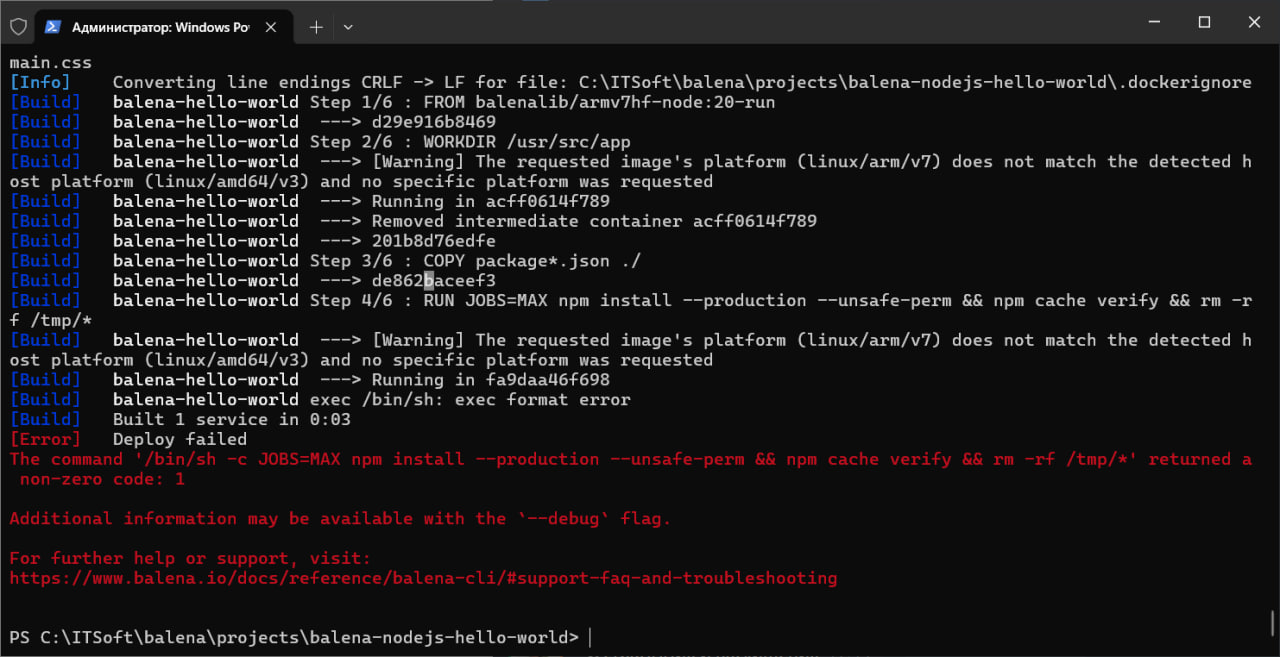Viewport: 1280px width, 657px height.
Task: Click the administrator shield icon
Action: click(18, 27)
